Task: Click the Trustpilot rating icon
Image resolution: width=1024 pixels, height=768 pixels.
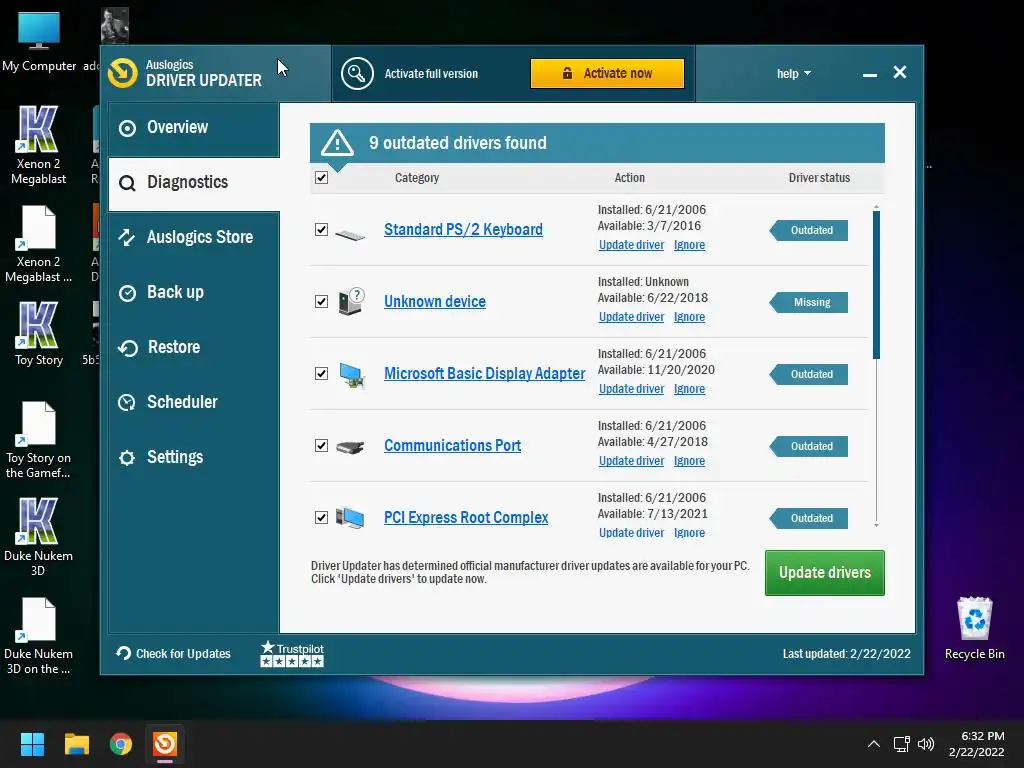Action: click(x=292, y=654)
